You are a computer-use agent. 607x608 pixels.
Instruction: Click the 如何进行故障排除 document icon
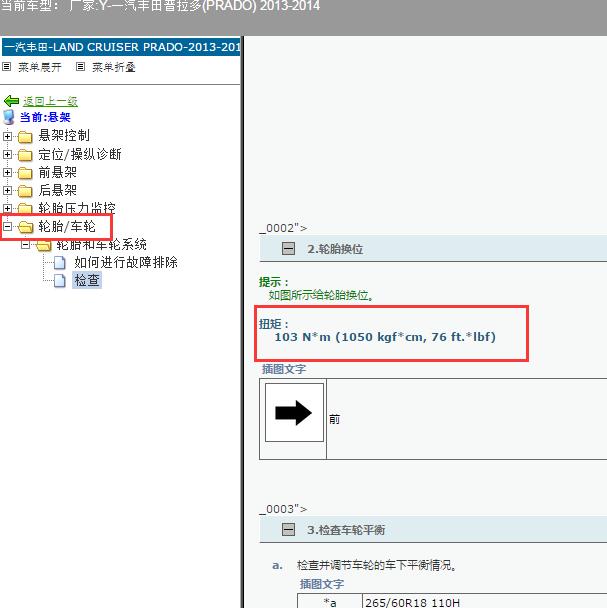click(59, 263)
